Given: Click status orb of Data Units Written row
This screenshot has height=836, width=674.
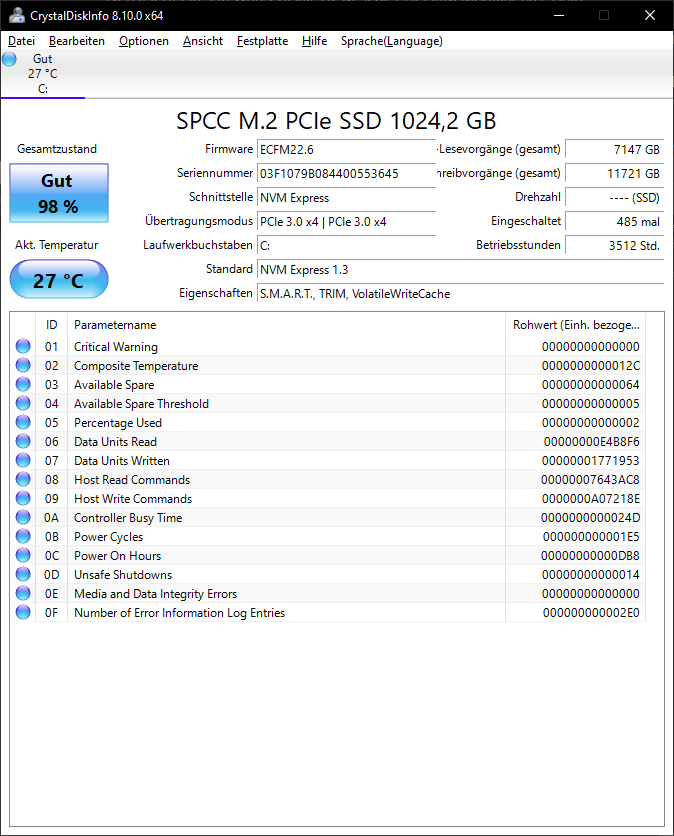Looking at the screenshot, I should click(x=23, y=460).
